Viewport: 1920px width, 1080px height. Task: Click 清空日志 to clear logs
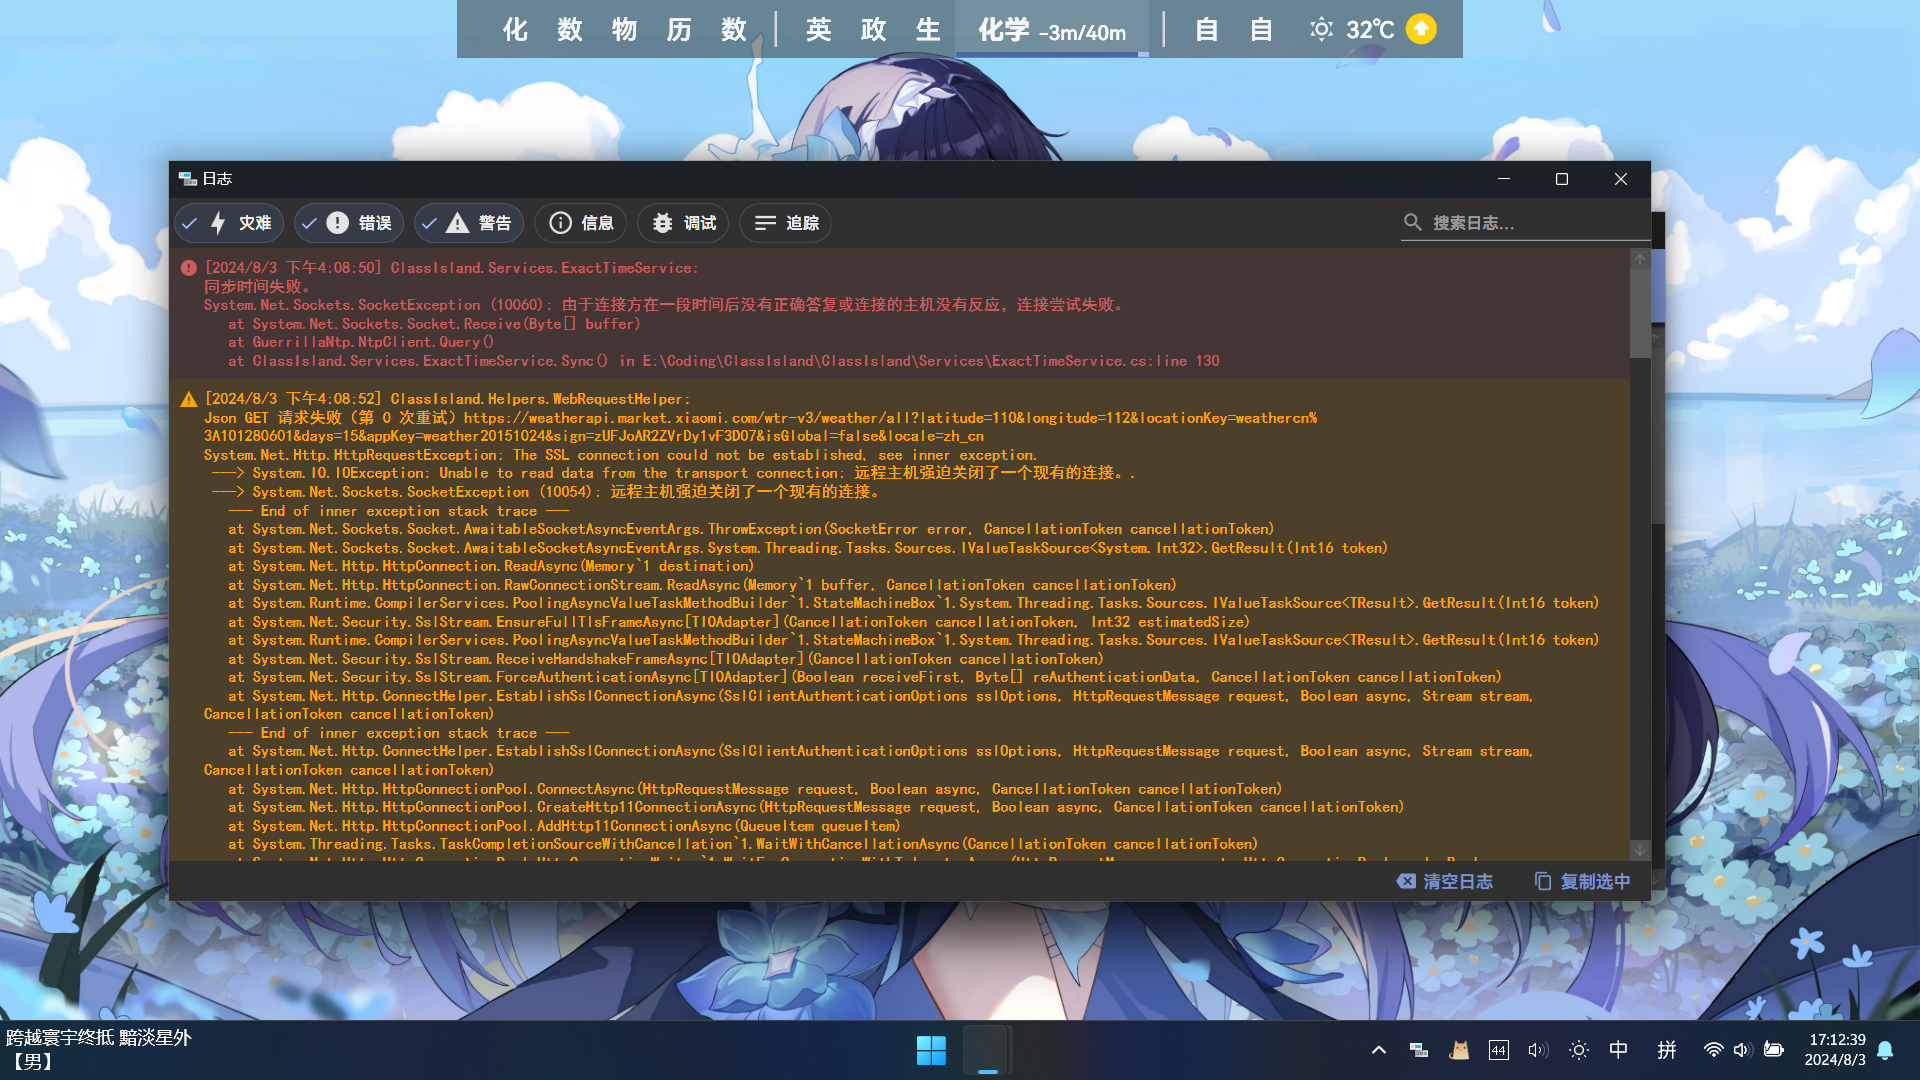click(x=1445, y=881)
